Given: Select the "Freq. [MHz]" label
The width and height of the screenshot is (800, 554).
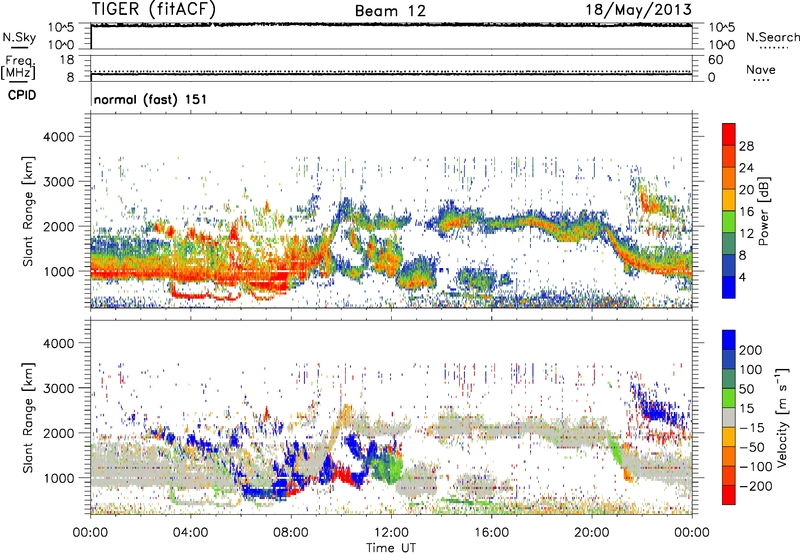Looking at the screenshot, I should [19, 68].
